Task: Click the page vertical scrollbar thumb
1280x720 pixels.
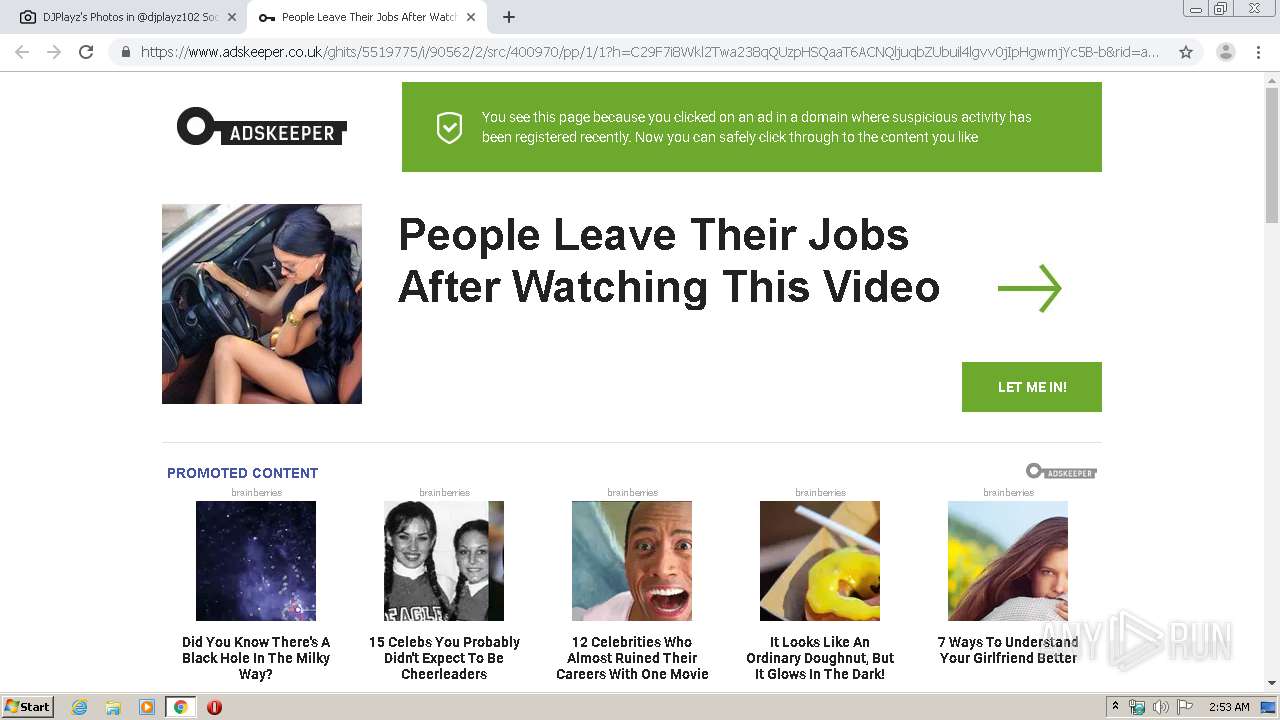Action: 1272,155
